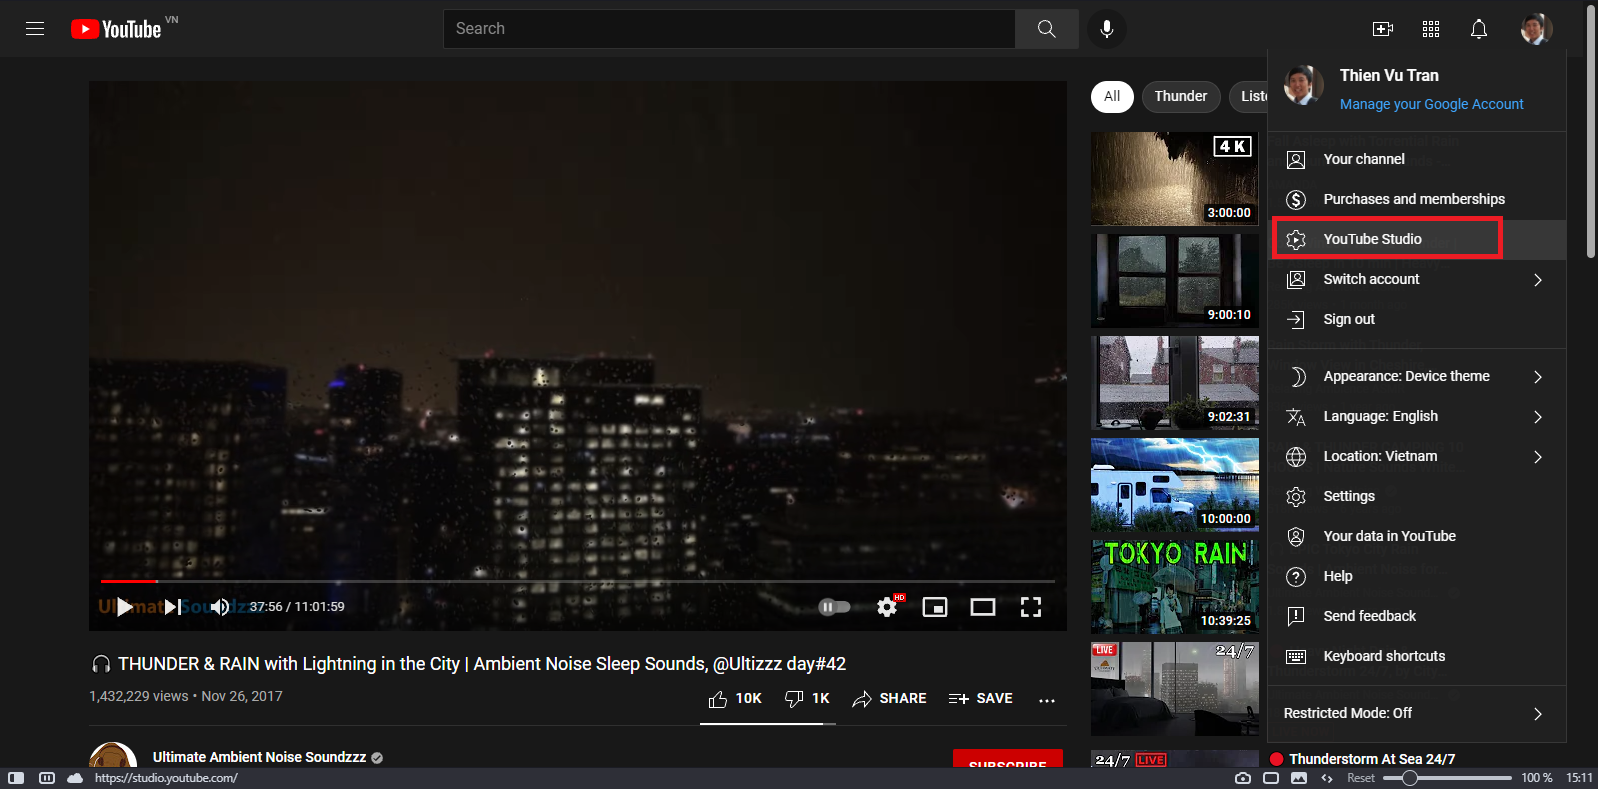Open Ultimate Ambient Noise Soundzzz channel name

point(260,757)
